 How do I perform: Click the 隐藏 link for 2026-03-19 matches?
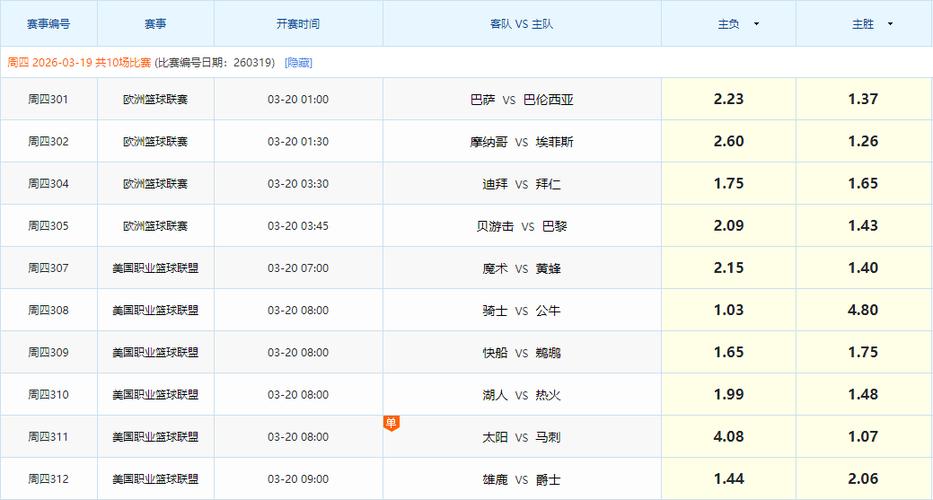click(x=299, y=62)
